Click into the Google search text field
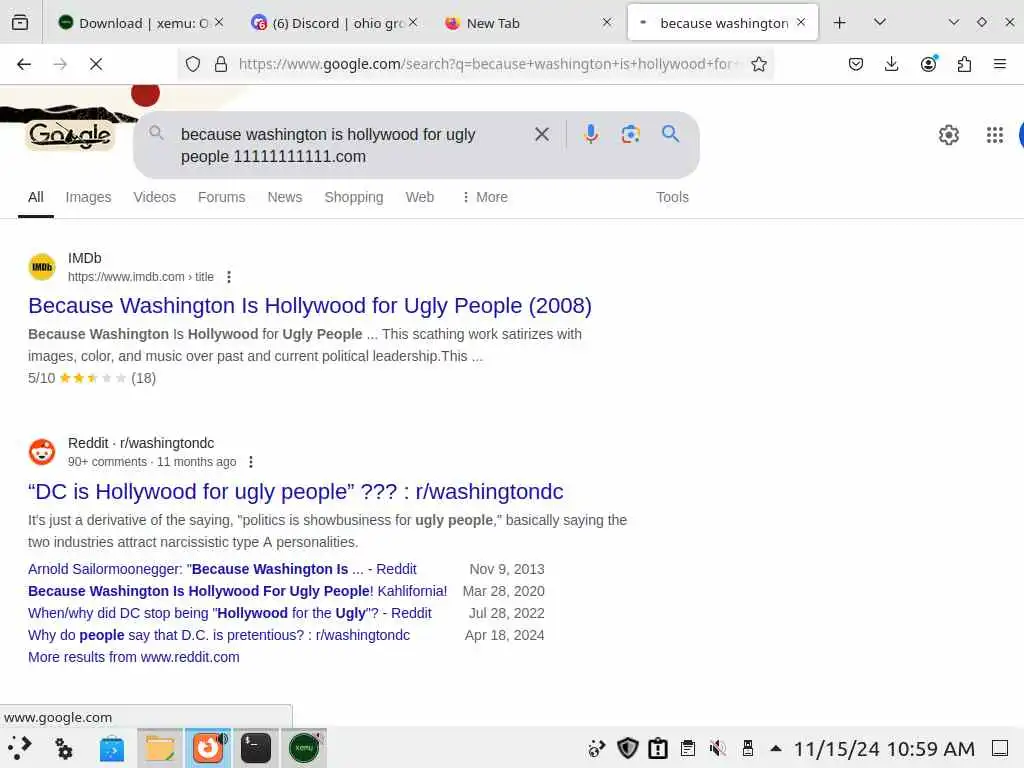 [x=349, y=145]
